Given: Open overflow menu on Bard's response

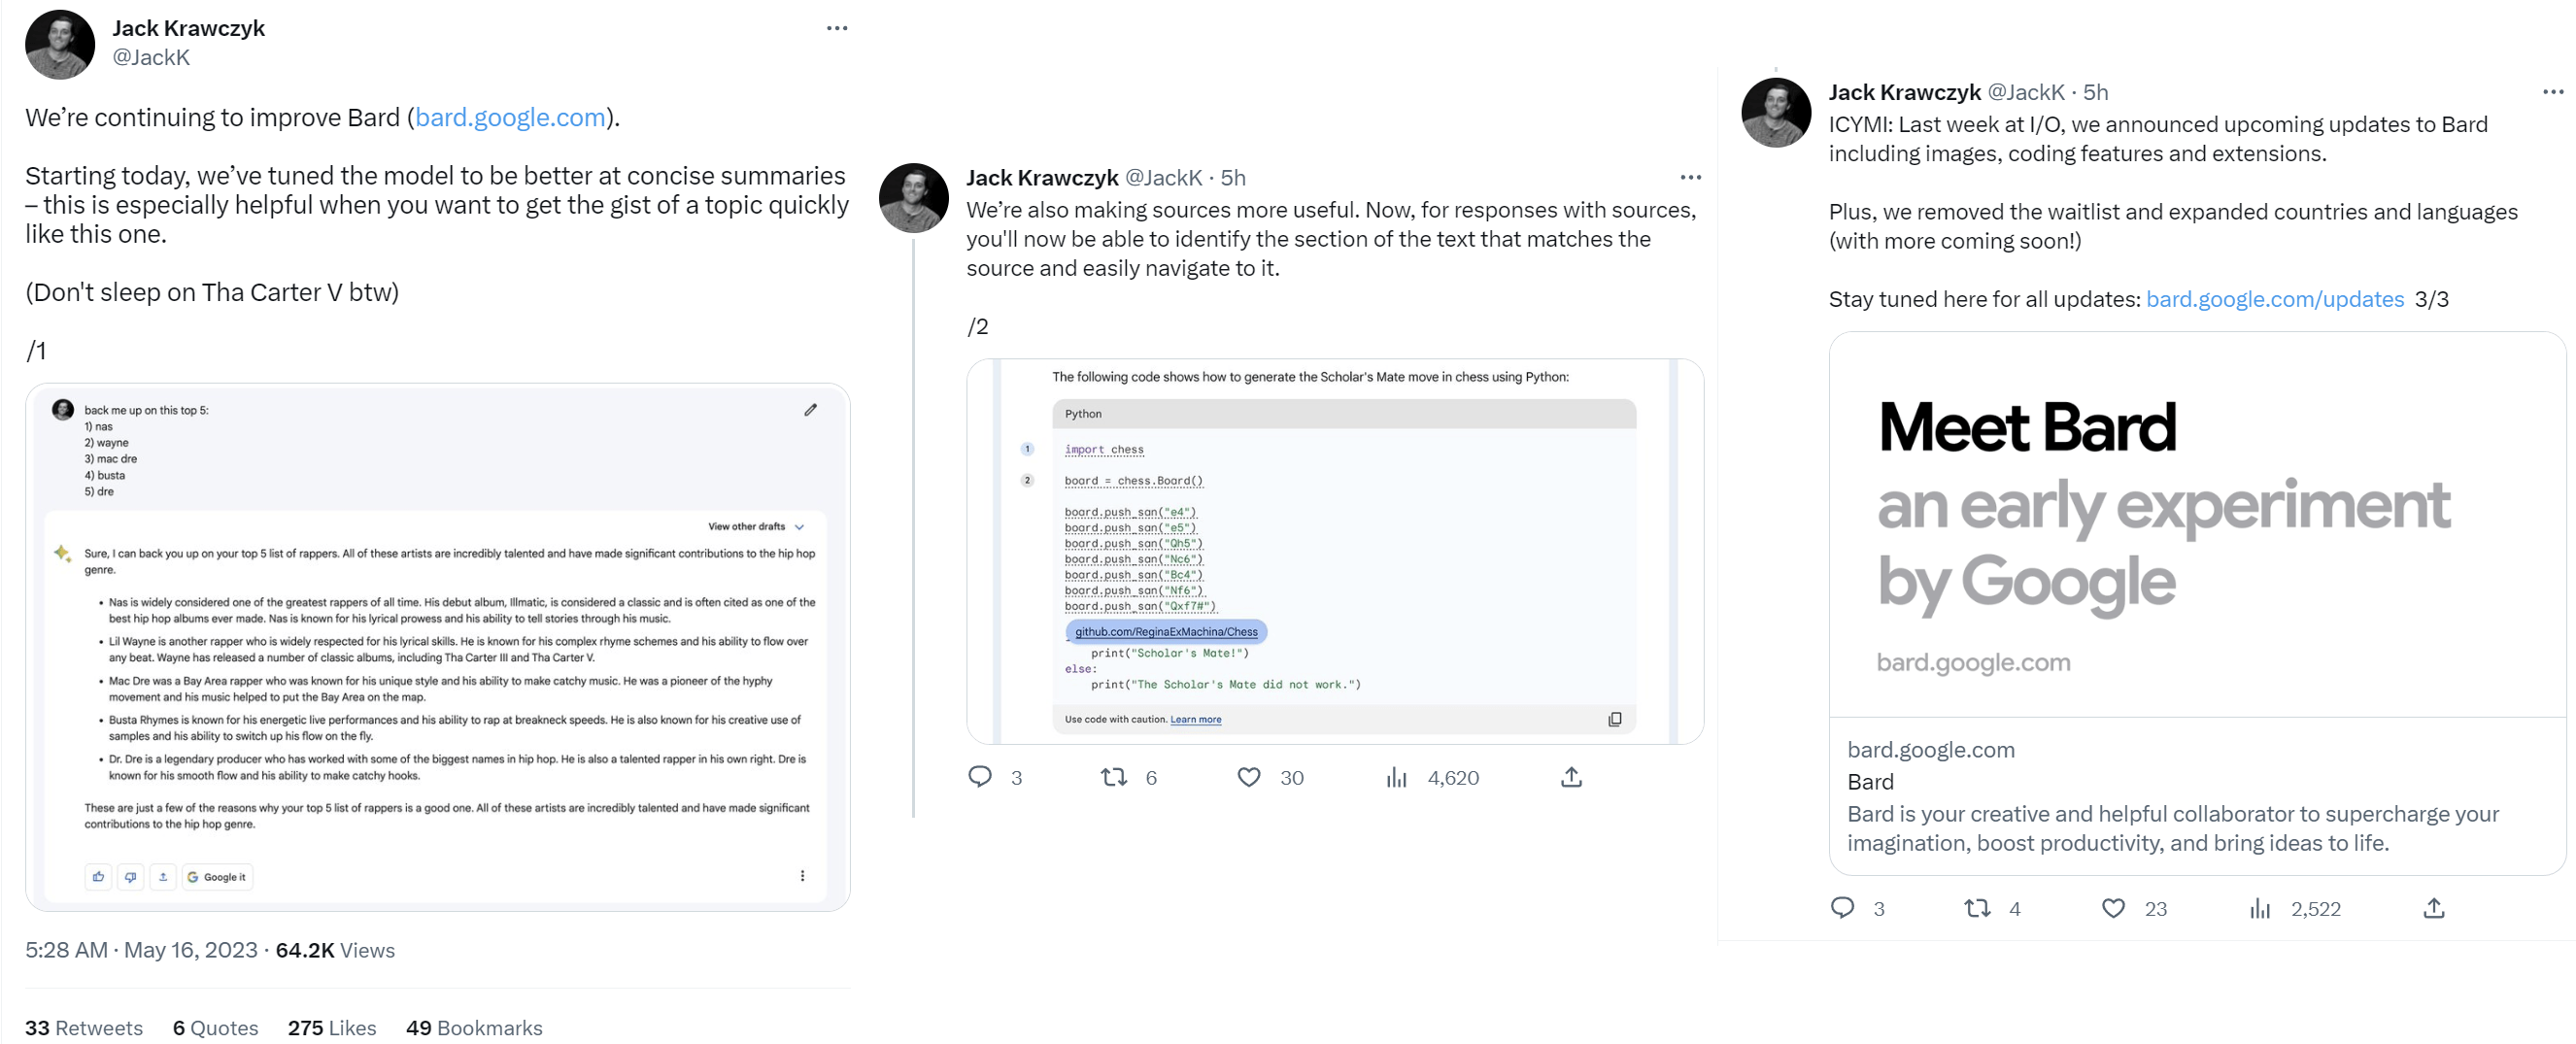Looking at the screenshot, I should coord(802,874).
